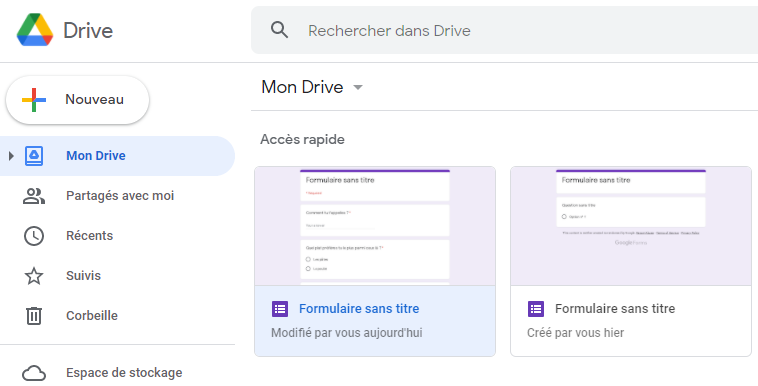This screenshot has height=386, width=758.
Task: Expand the Mon Drive tree arrow in sidebar
Action: (11, 156)
